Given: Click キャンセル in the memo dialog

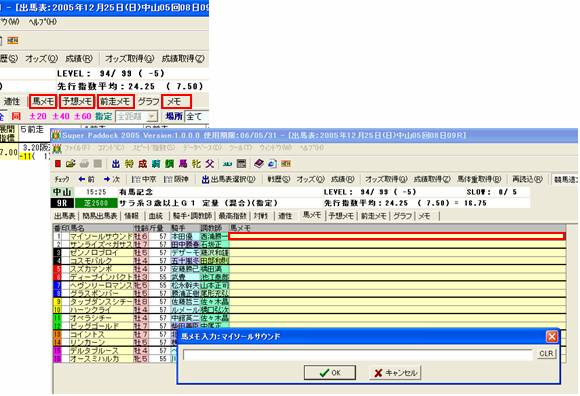Looking at the screenshot, I should coord(395,372).
